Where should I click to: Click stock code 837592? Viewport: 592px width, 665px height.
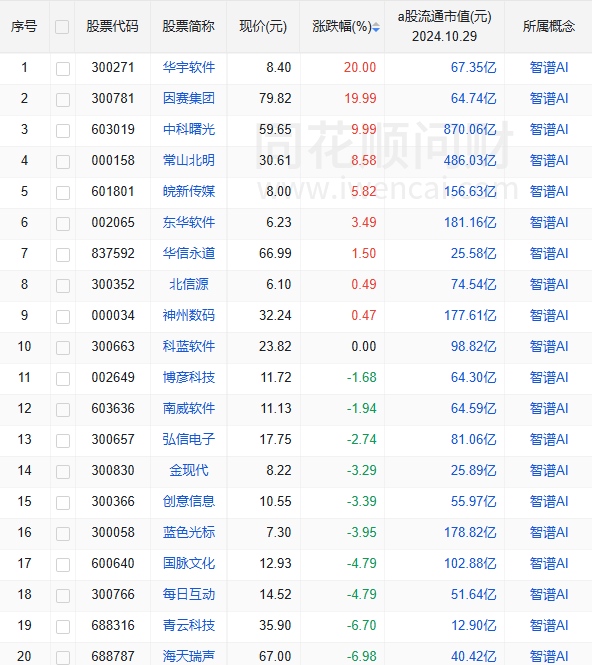[113, 253]
